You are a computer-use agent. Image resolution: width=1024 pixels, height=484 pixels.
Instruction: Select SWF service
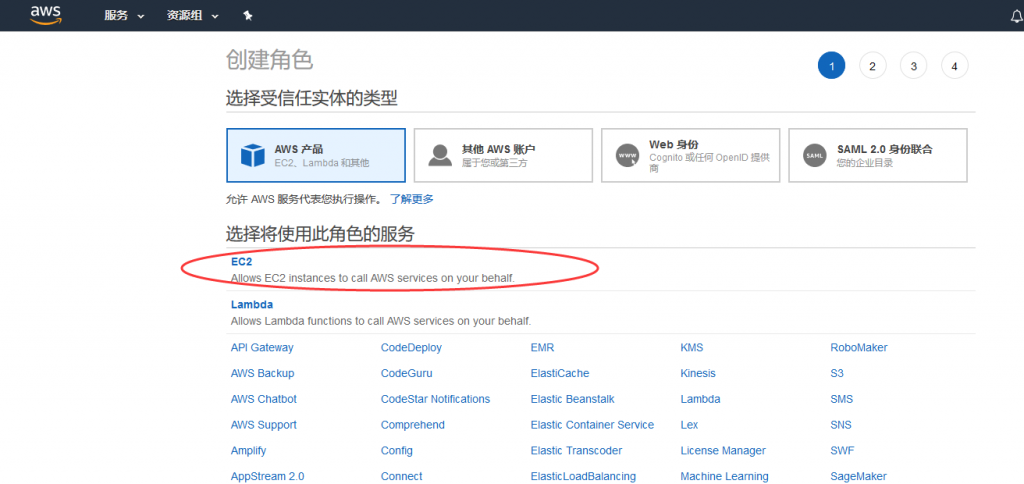click(842, 451)
